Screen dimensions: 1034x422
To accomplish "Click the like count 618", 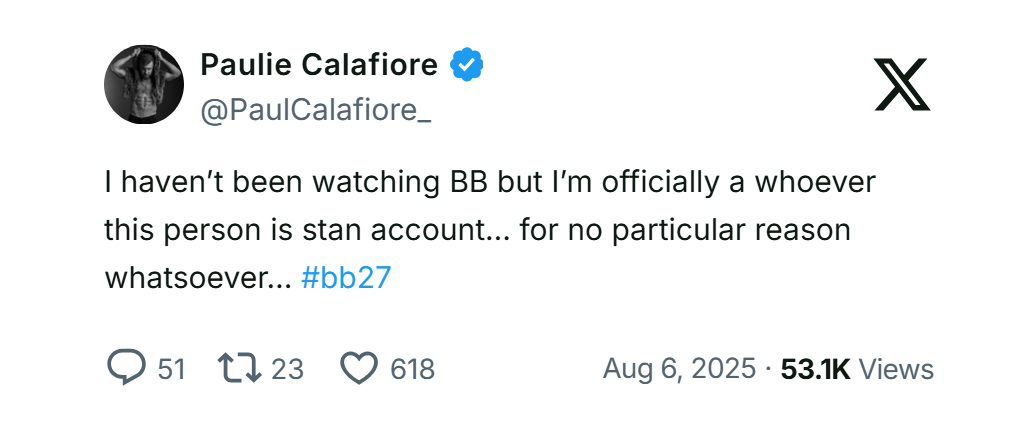I will tap(412, 369).
